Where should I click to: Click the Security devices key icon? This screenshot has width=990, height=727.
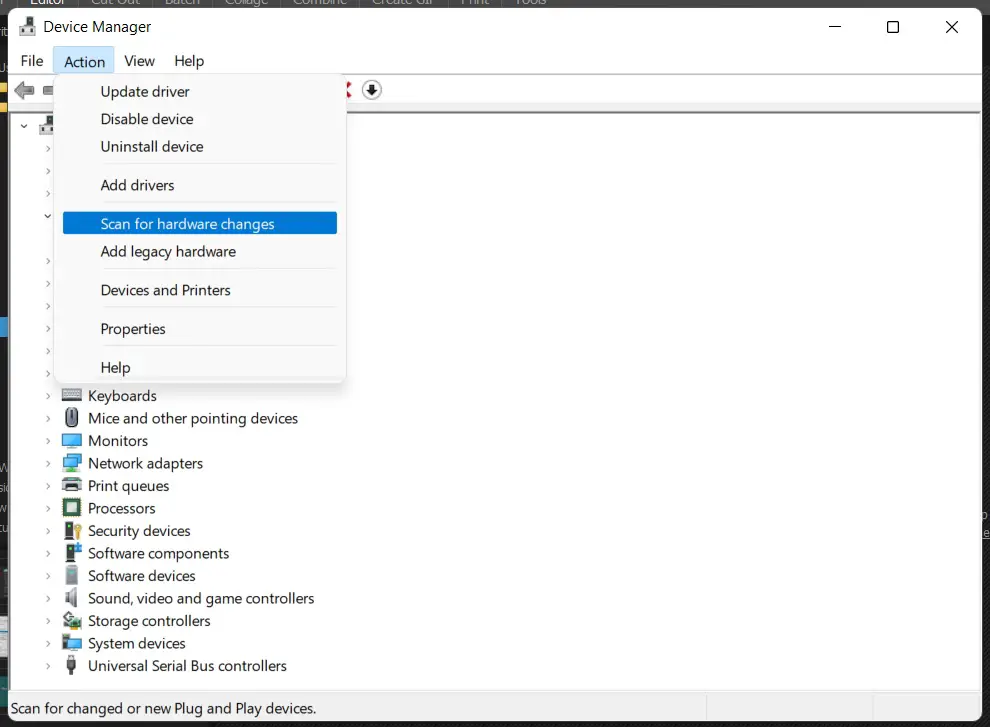click(x=73, y=531)
